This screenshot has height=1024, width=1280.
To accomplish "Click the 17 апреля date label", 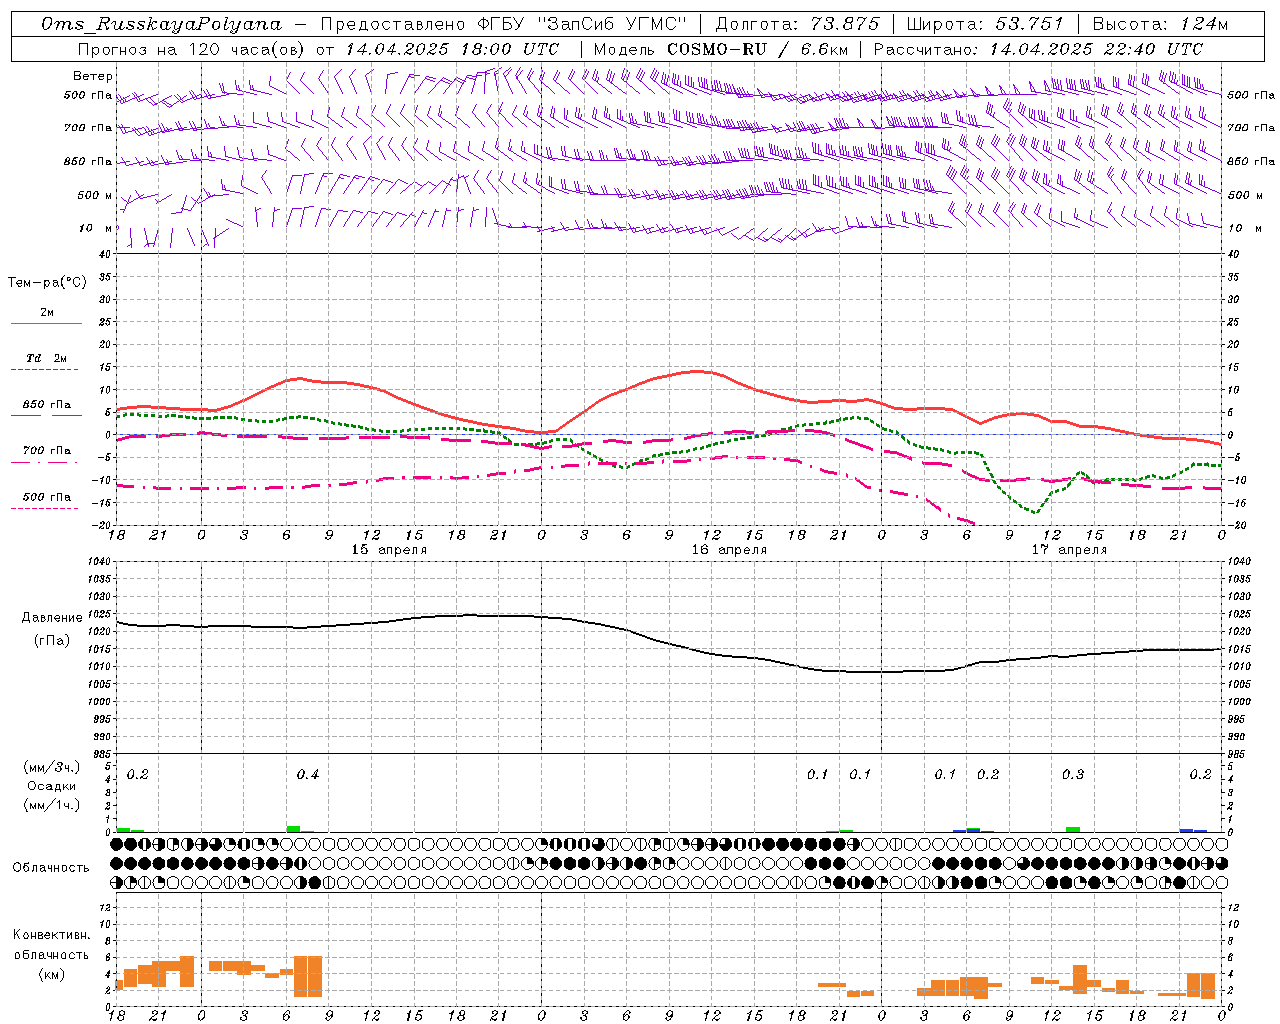I will pos(1070,550).
